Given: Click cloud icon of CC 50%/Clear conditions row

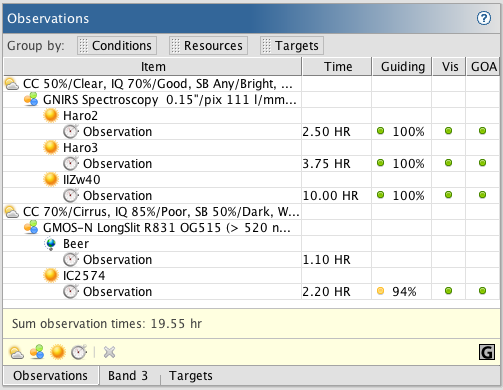Looking at the screenshot, I should click(12, 84).
